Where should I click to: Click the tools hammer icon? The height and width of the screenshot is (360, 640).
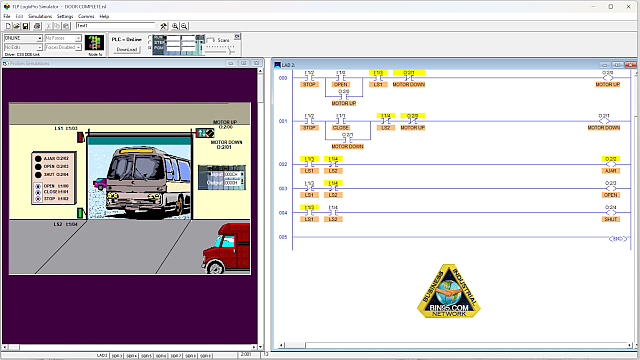point(163,26)
